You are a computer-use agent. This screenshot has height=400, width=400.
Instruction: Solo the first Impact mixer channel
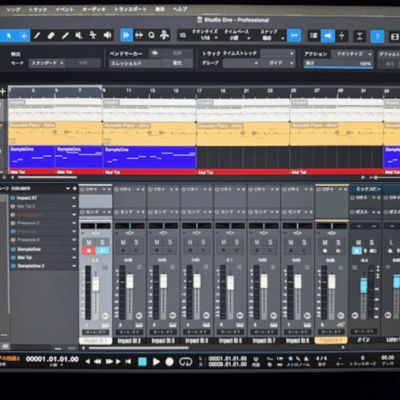point(102,243)
